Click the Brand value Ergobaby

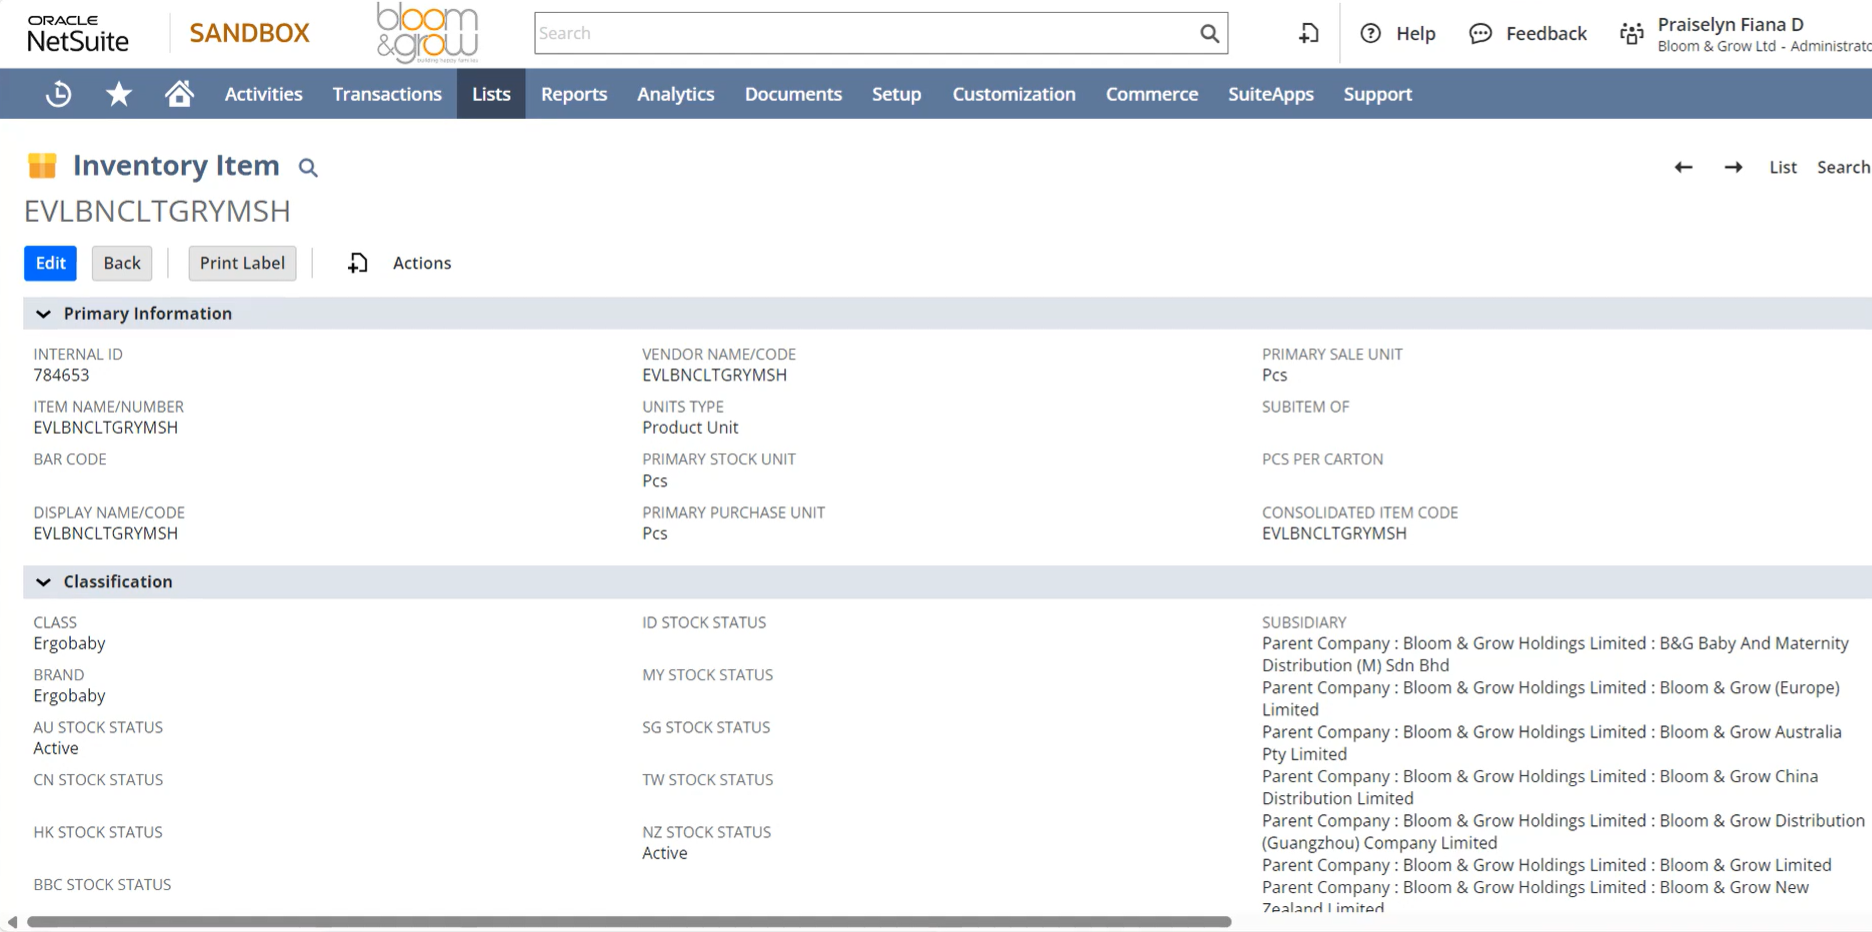69,696
